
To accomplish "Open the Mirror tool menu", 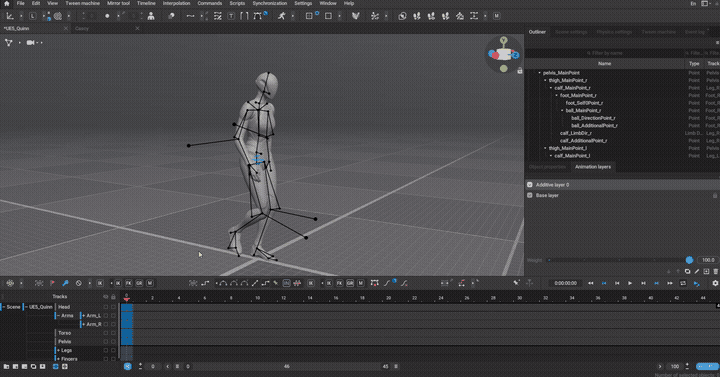I will point(118,3).
